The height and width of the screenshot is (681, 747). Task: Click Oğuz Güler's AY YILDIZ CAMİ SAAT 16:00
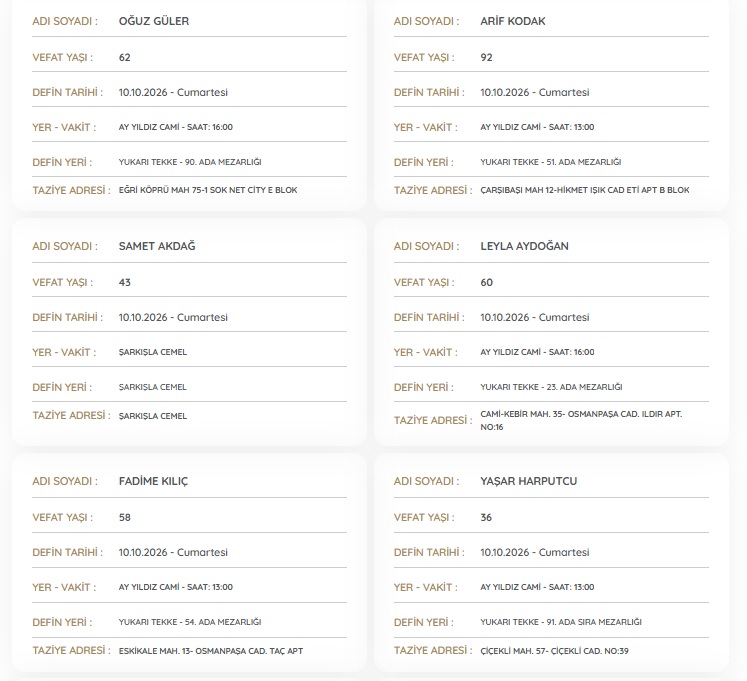coord(176,127)
